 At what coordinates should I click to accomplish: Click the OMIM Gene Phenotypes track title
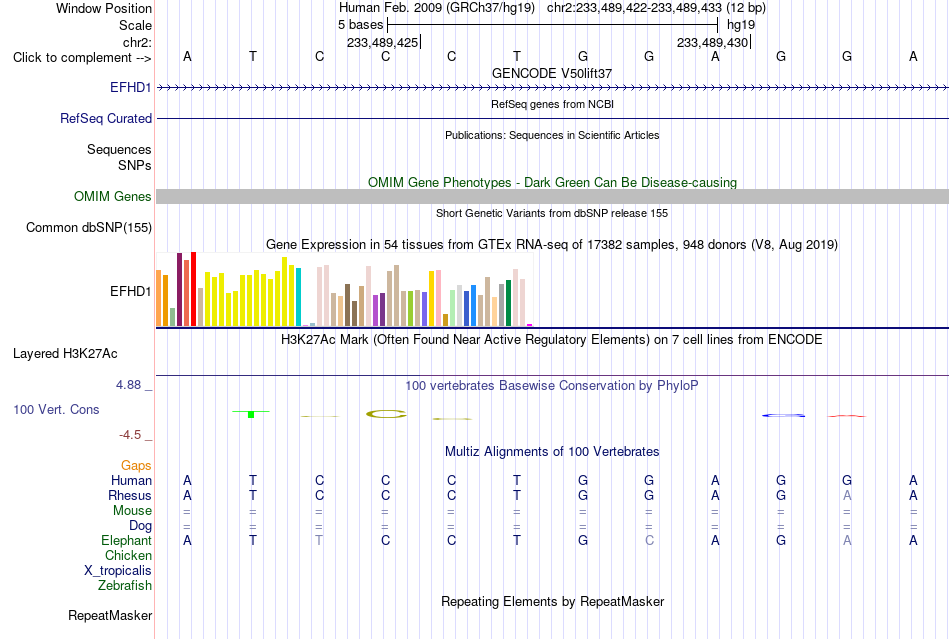pos(553,182)
